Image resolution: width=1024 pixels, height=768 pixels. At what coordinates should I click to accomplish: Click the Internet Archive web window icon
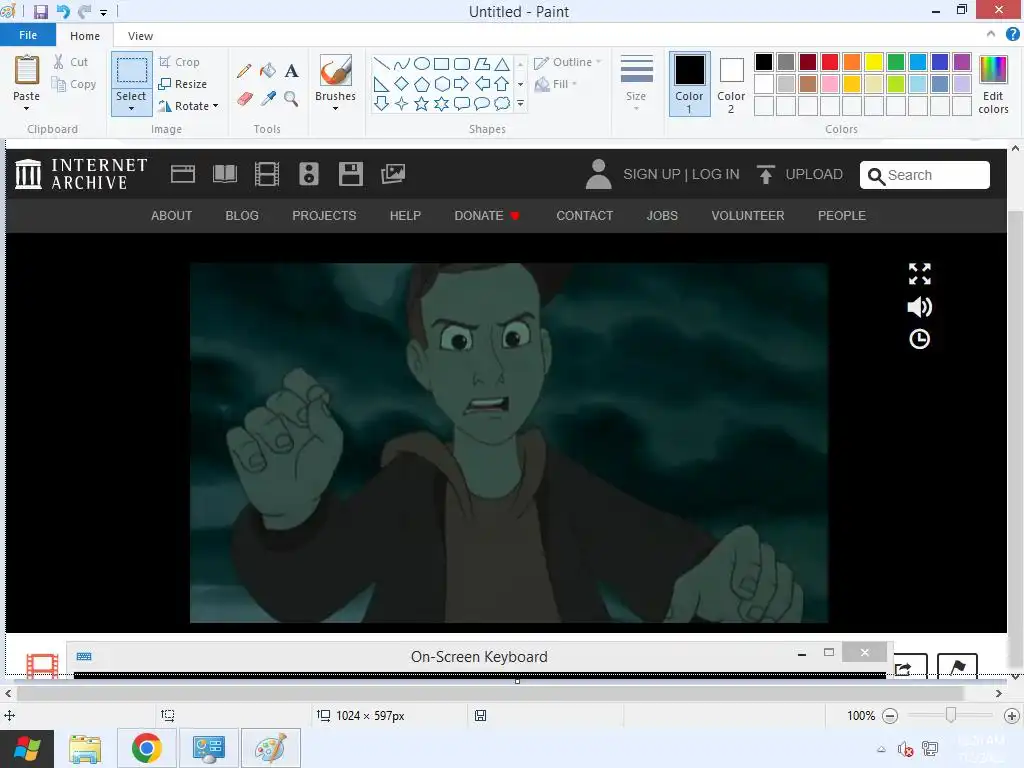pos(183,174)
